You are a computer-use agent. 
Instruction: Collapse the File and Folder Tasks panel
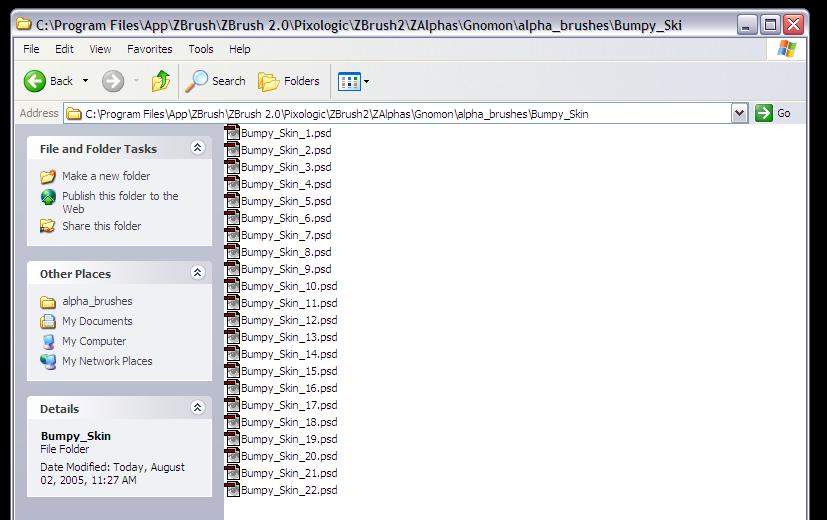197,148
